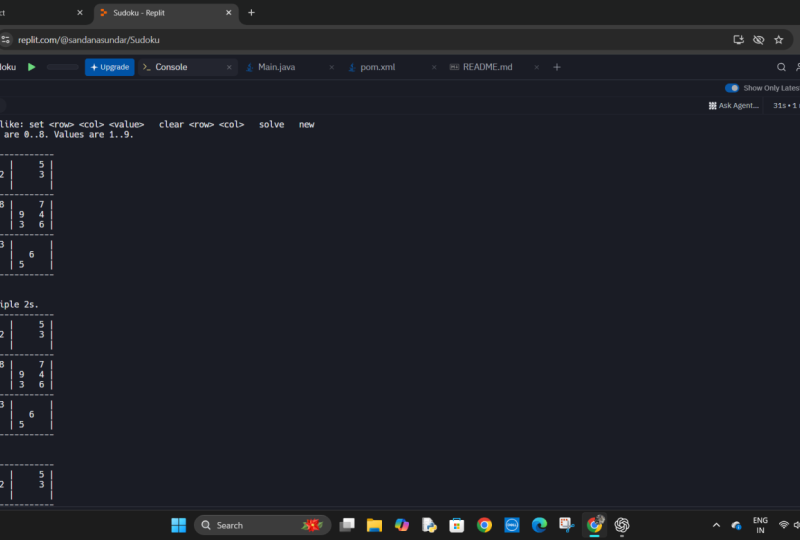This screenshot has width=800, height=540.
Task: Close the Main.java tab
Action: 332,67
